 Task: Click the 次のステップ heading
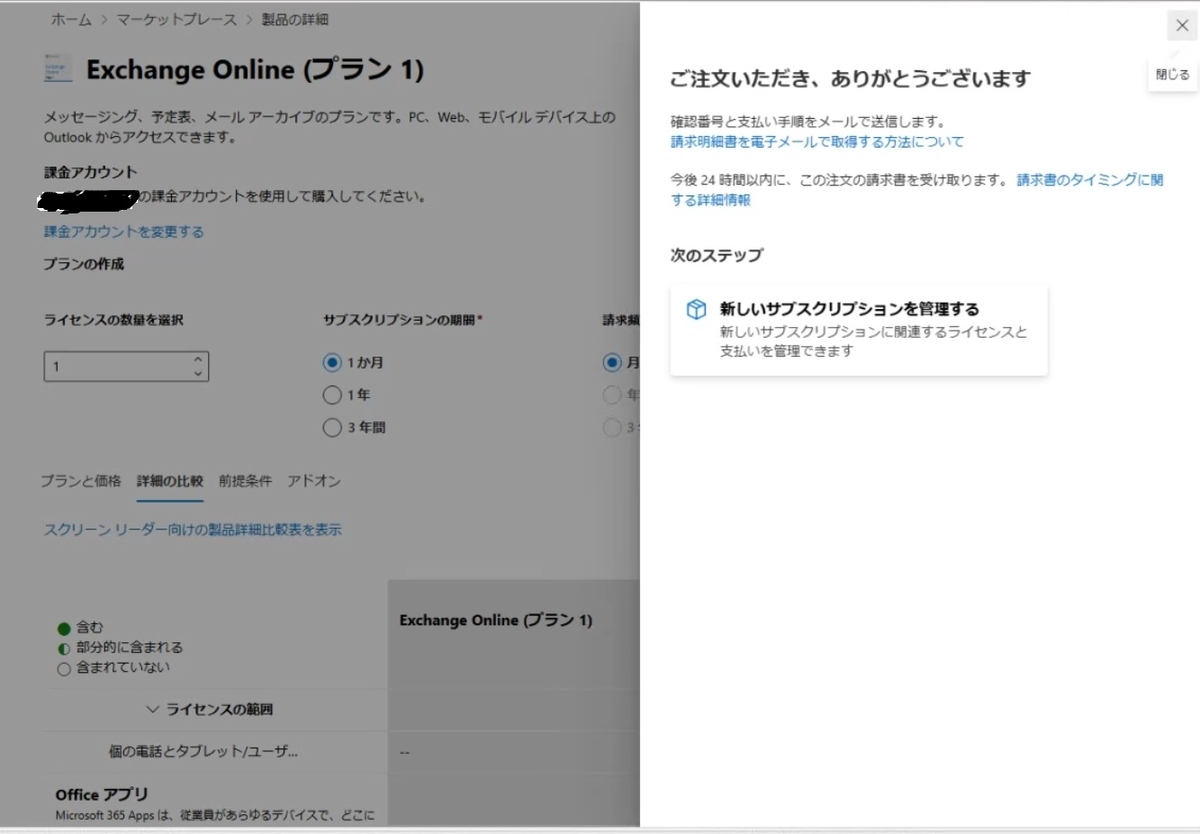pyautogui.click(x=716, y=255)
